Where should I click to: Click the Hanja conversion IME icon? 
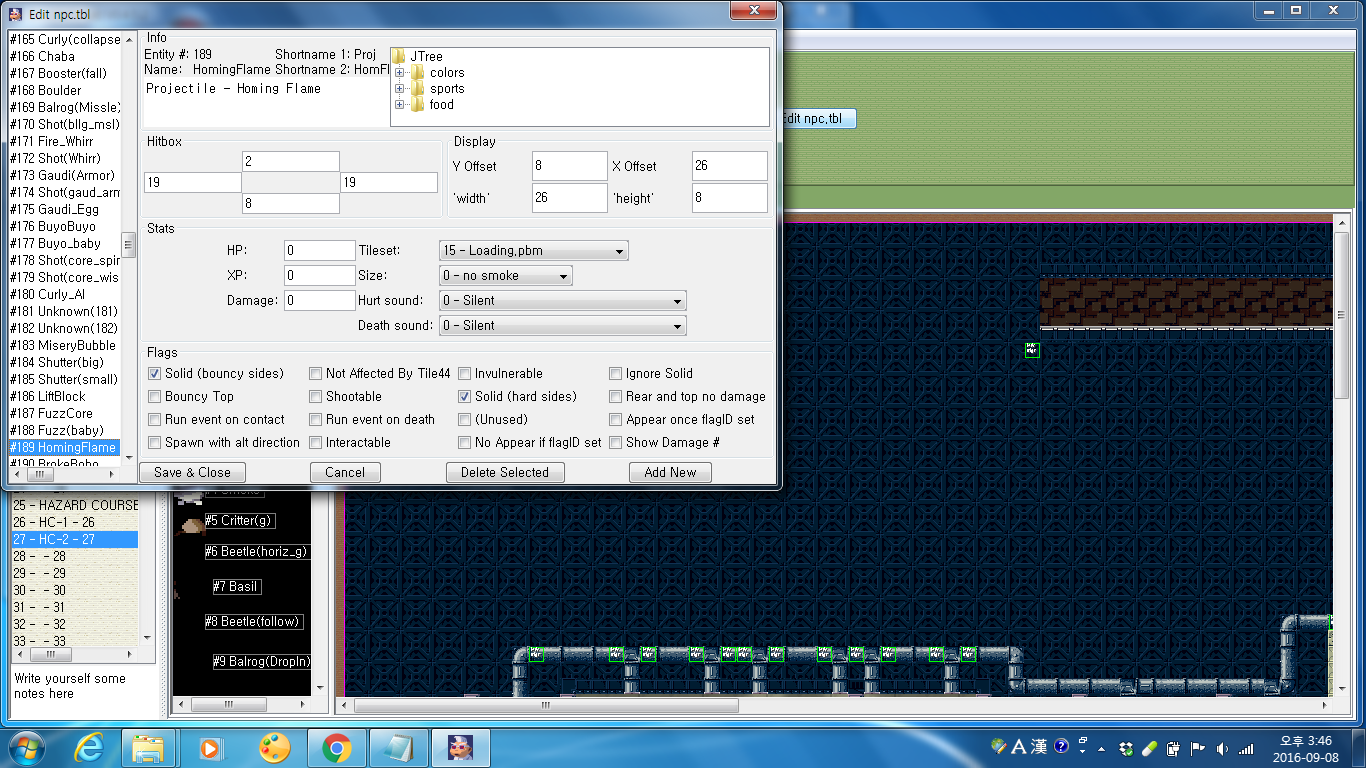(1039, 746)
